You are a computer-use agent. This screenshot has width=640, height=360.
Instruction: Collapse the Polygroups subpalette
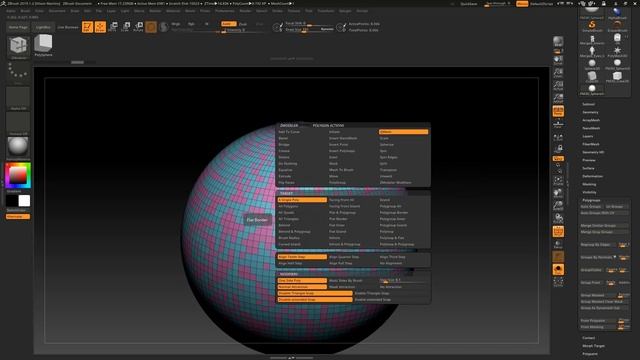click(591, 200)
